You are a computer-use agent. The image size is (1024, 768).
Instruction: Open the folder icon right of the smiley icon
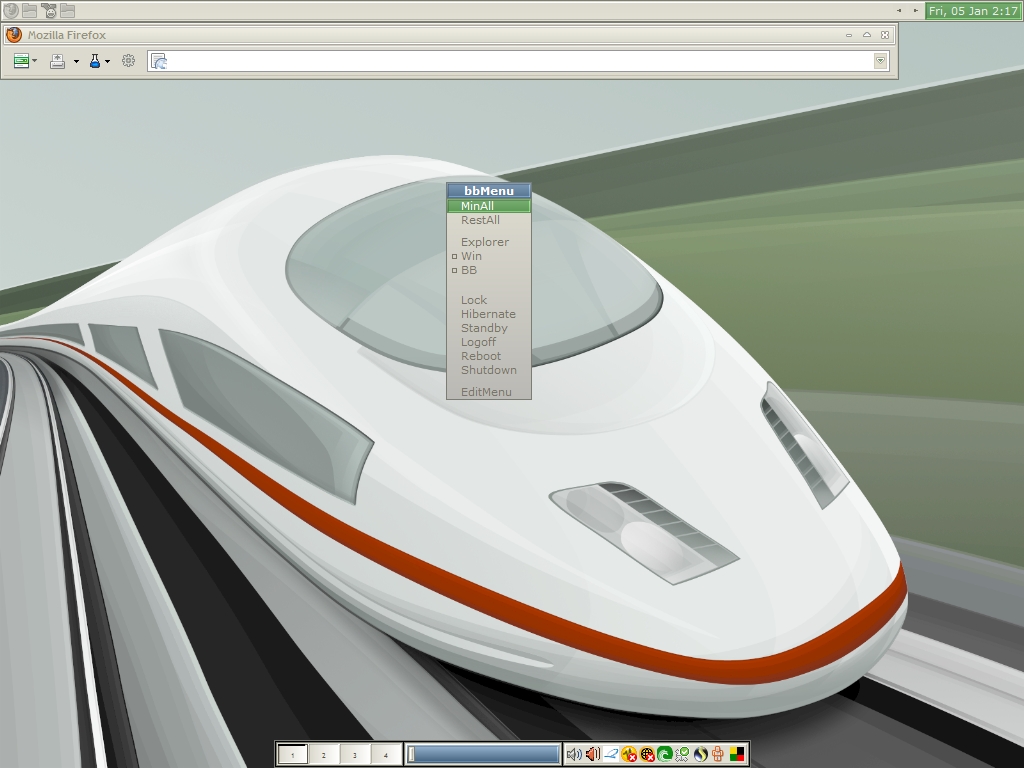(x=67, y=10)
